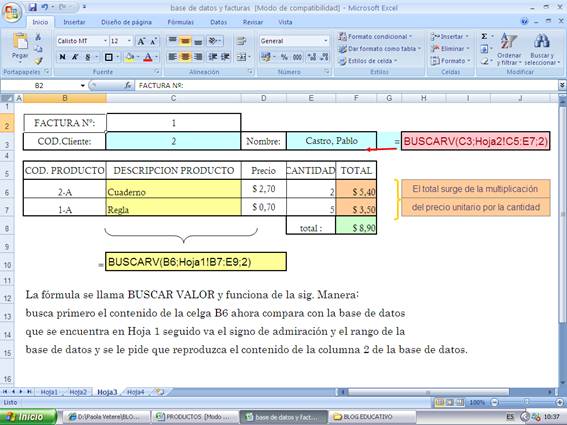567x425 pixels.
Task: Switch to Diseño de página tab
Action: pos(126,22)
